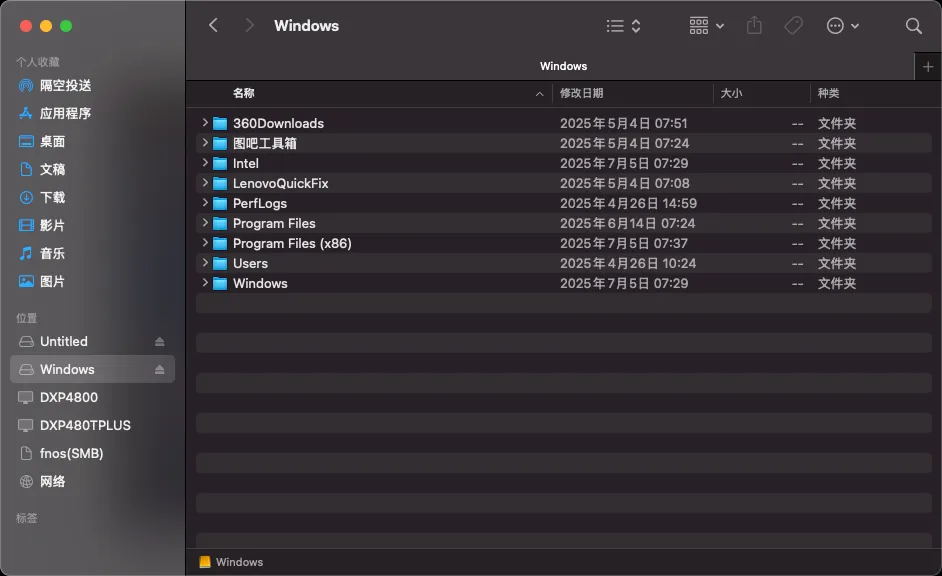This screenshot has width=942, height=576.
Task: Open 下载 in sidebar
Action: pos(93,197)
